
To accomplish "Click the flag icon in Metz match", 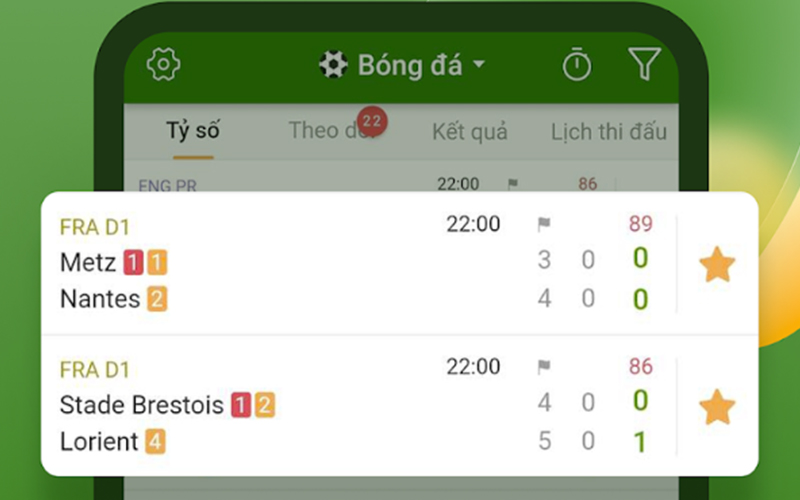I will [544, 225].
